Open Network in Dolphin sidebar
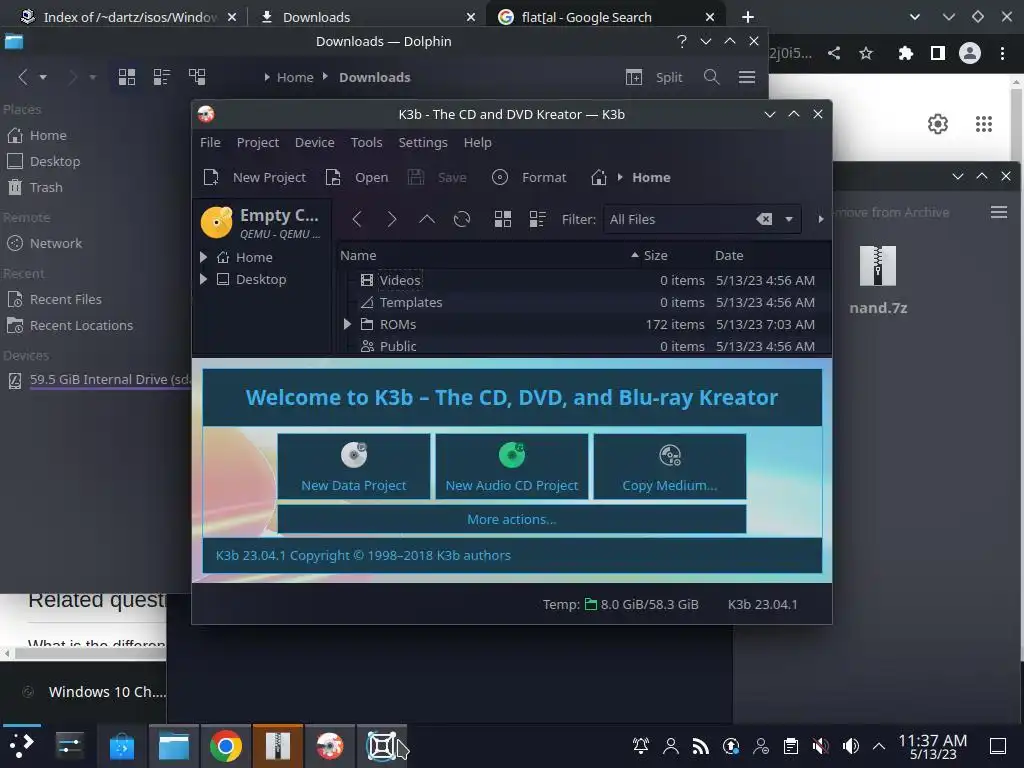 [56, 243]
